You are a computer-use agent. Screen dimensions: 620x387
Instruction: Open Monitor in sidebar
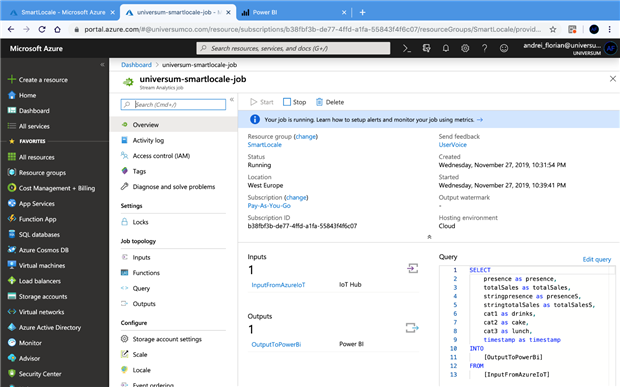point(25,342)
